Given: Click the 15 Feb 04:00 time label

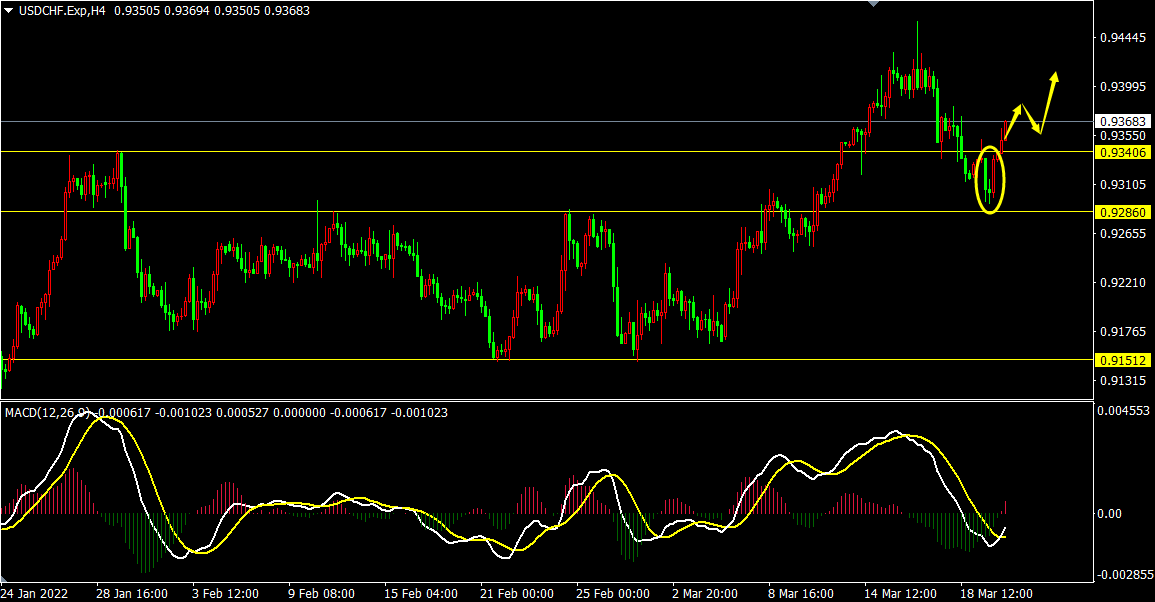Looking at the screenshot, I should 421,594.
